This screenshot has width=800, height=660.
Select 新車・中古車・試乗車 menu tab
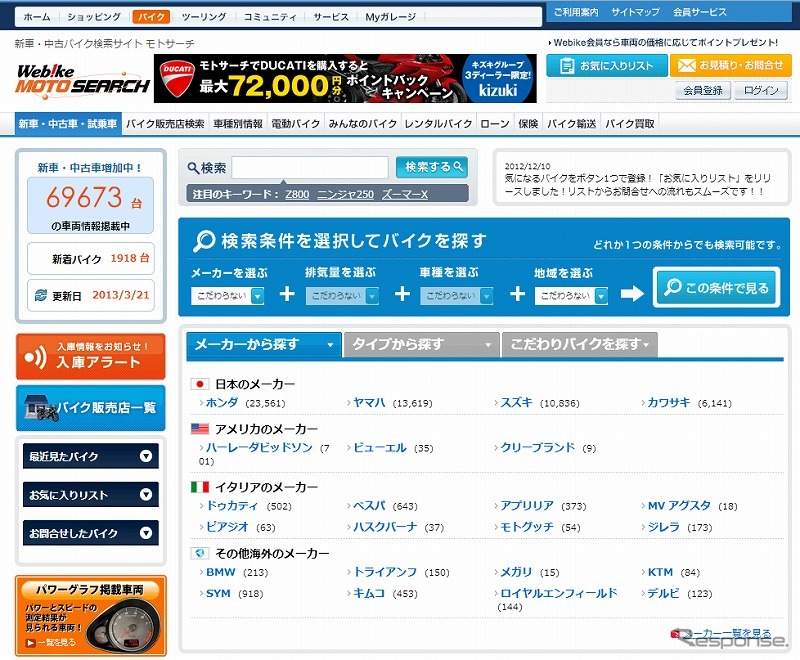[x=68, y=123]
